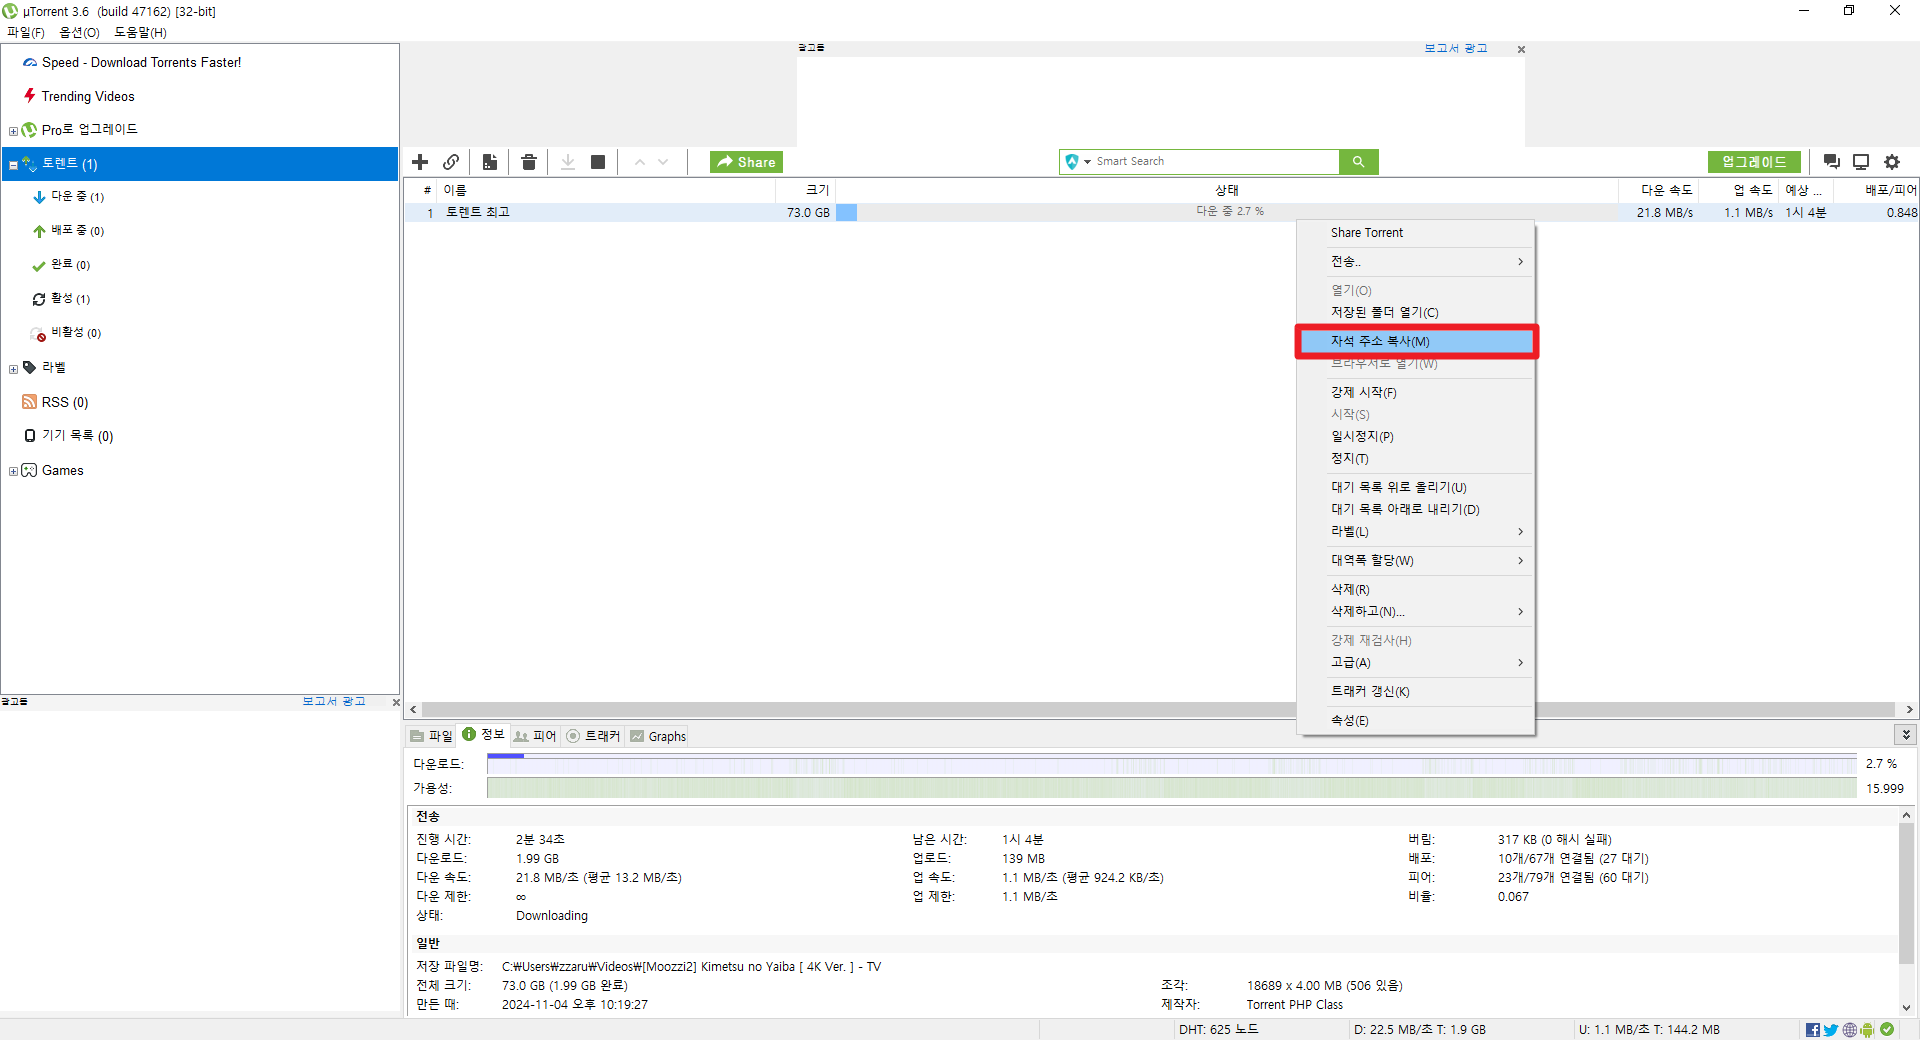Click the move down queue arrow icon
The height and width of the screenshot is (1040, 1920).
663,162
